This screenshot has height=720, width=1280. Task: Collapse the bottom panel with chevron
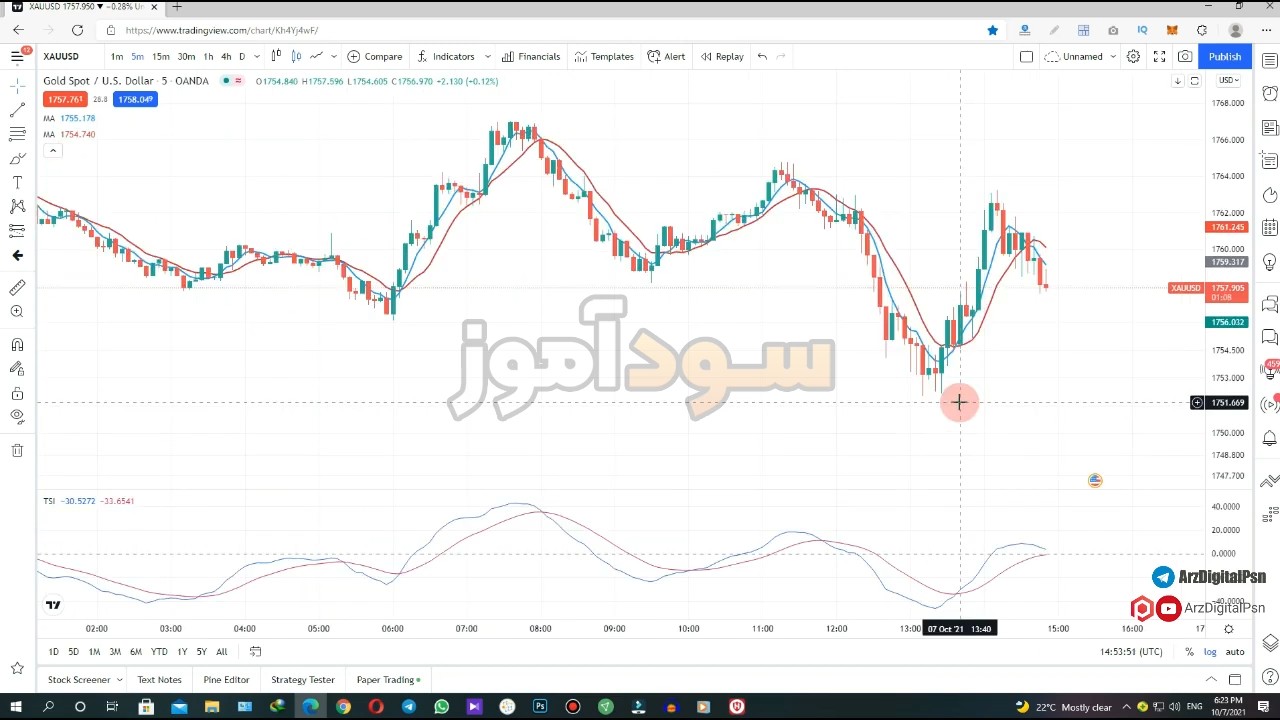tap(1211, 680)
